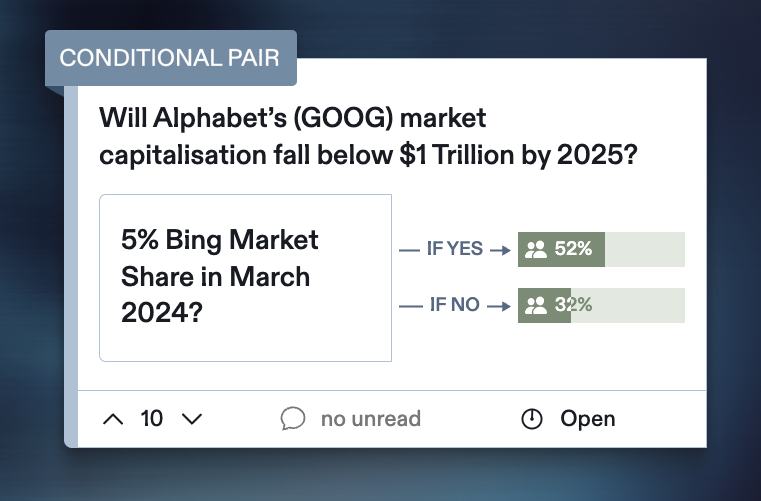This screenshot has height=501, width=761.
Task: Click the clock status icon
Action: click(x=533, y=419)
